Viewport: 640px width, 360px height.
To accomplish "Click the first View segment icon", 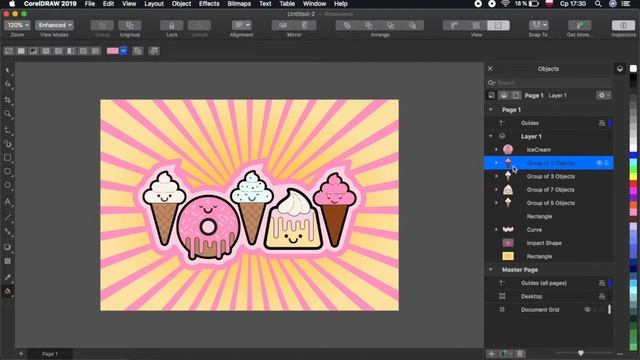I will pyautogui.click(x=454, y=25).
